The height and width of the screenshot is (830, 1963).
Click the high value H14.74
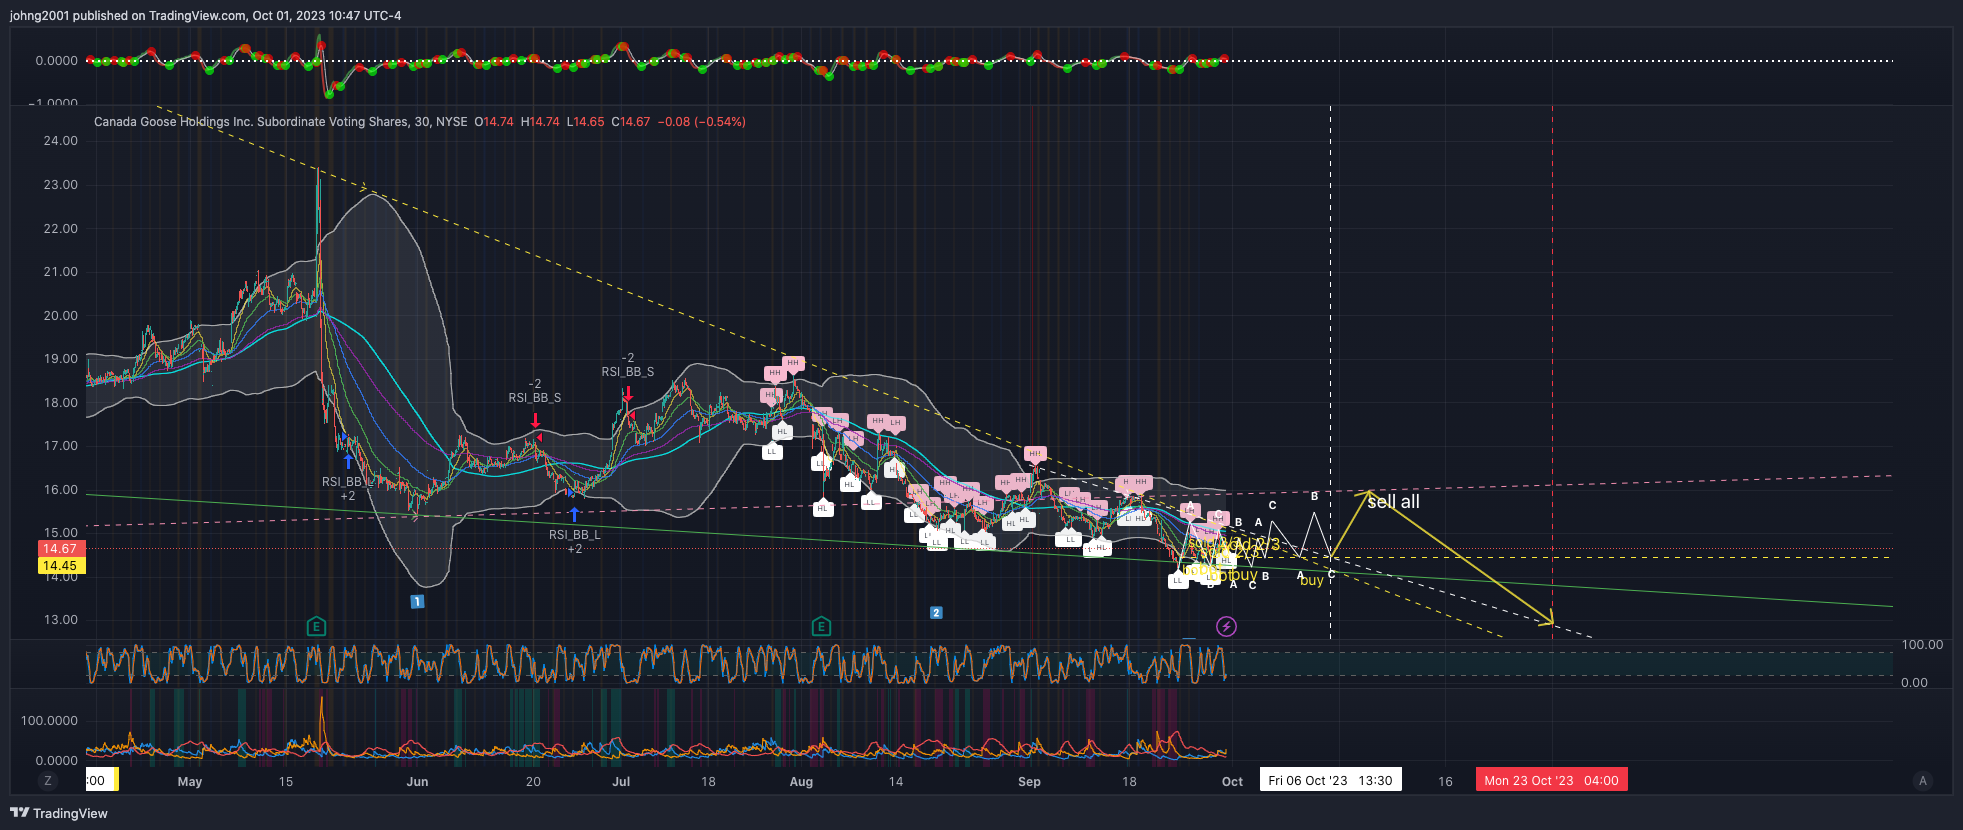tap(540, 122)
